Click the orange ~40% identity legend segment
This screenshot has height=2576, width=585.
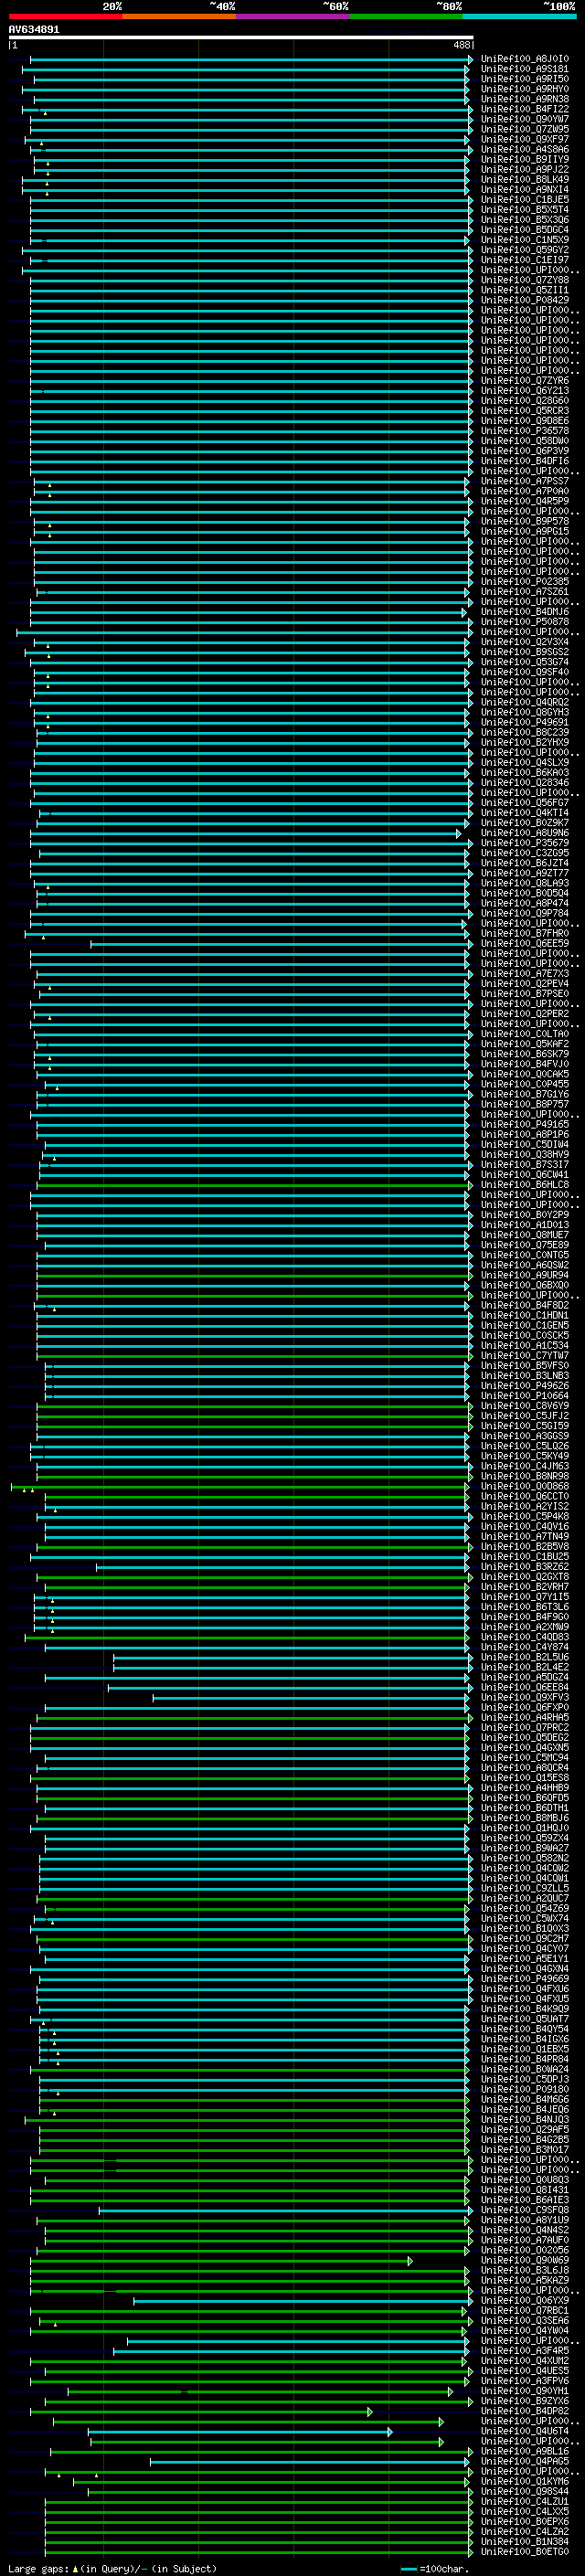178,16
